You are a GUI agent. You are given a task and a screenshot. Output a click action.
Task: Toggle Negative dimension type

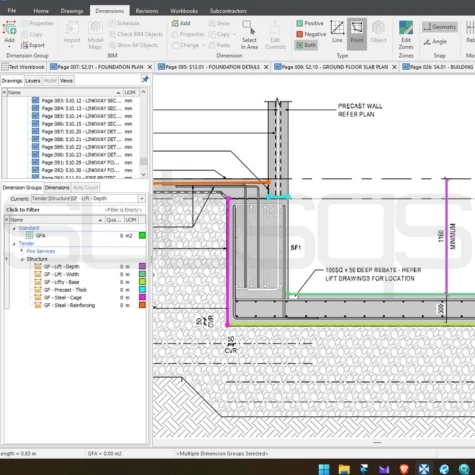pos(311,34)
